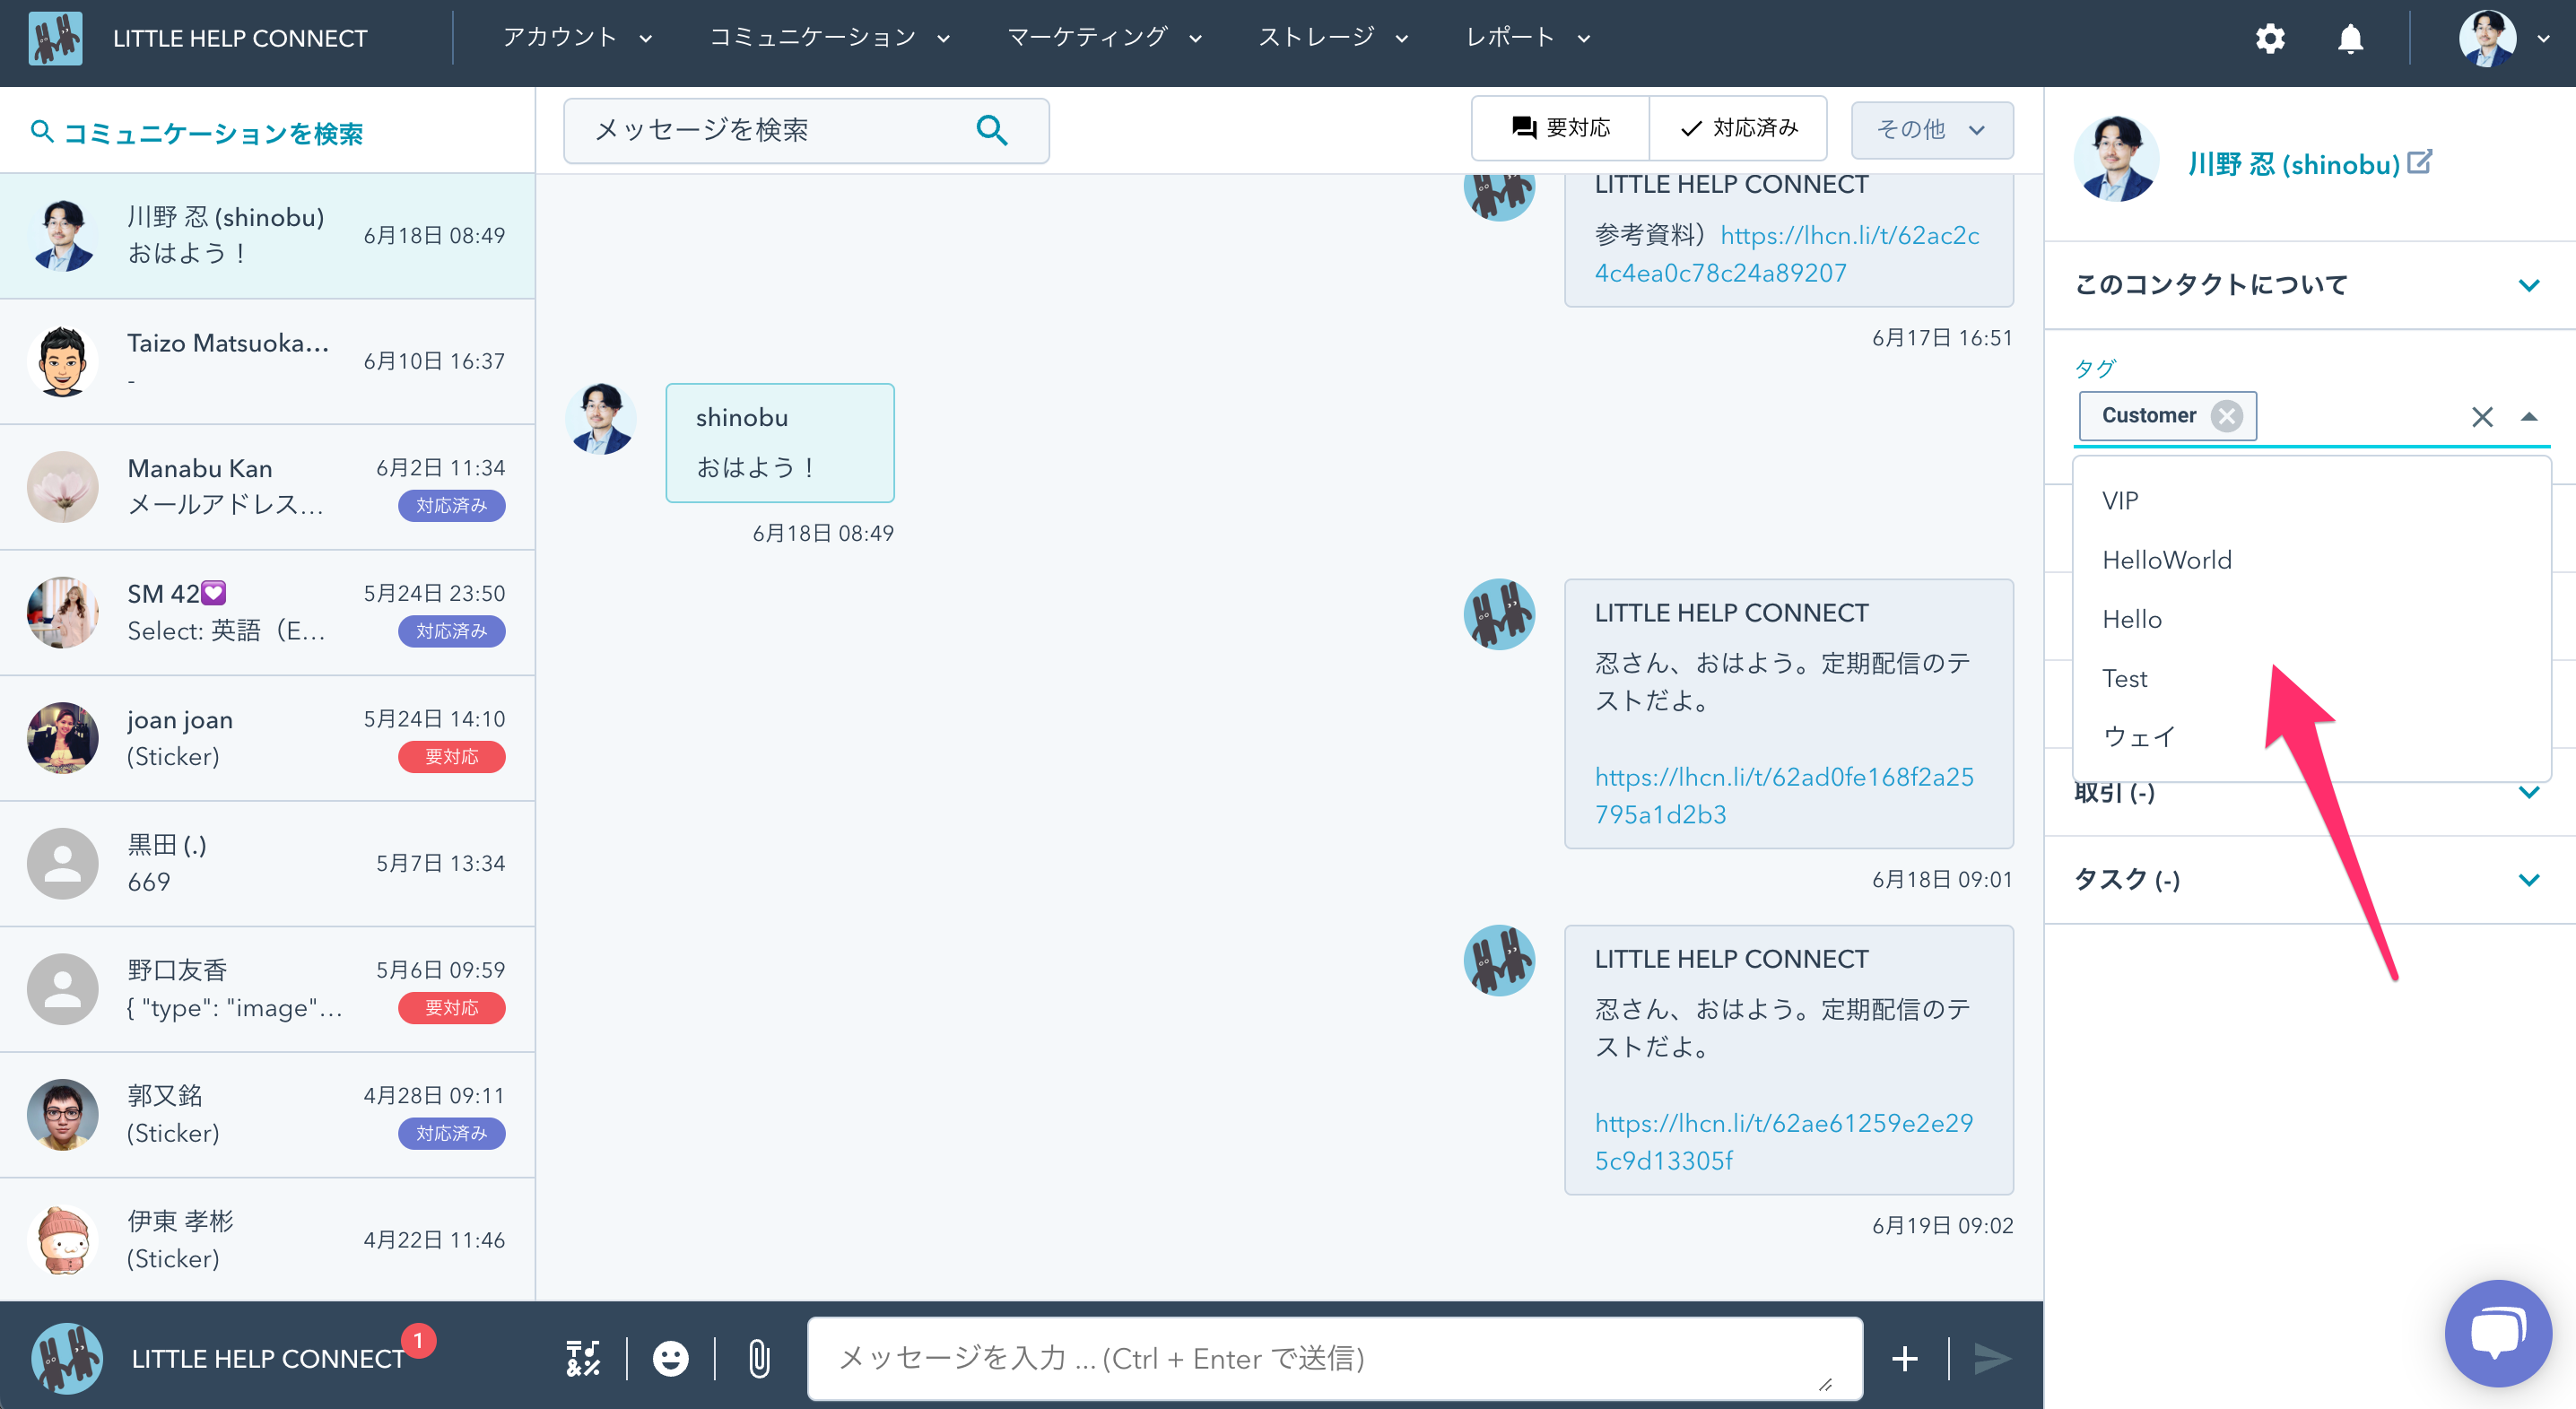Click the plus icon beside message input
This screenshot has height=1409, width=2576.
1905,1358
